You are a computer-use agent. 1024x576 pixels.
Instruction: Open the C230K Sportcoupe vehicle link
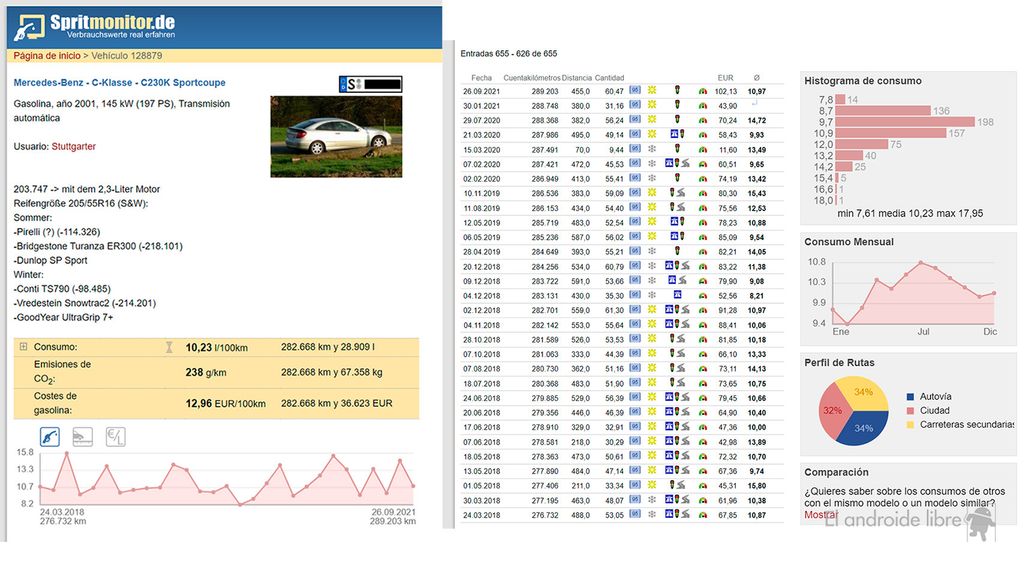[x=184, y=83]
